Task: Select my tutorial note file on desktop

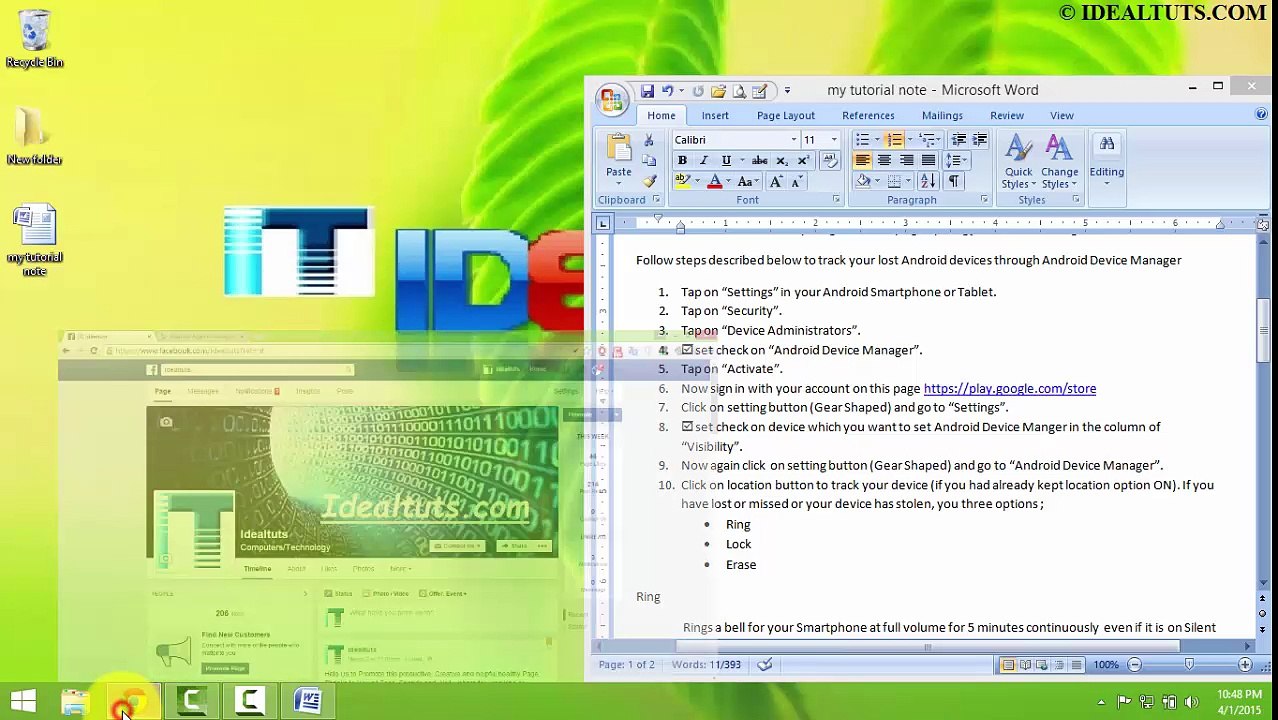Action: [35, 240]
